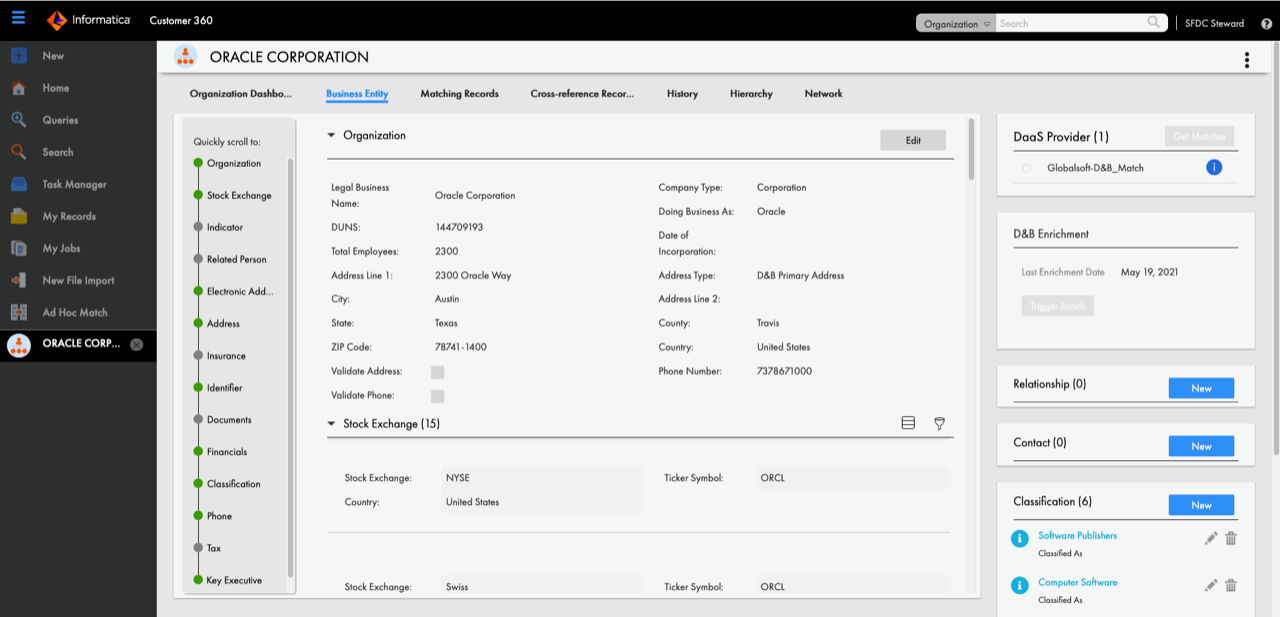
Task: Click the Get Matches button
Action: click(x=1200, y=136)
